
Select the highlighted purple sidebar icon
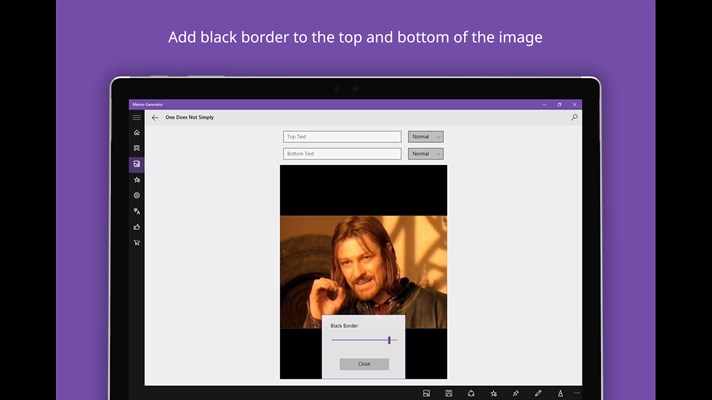[137, 164]
